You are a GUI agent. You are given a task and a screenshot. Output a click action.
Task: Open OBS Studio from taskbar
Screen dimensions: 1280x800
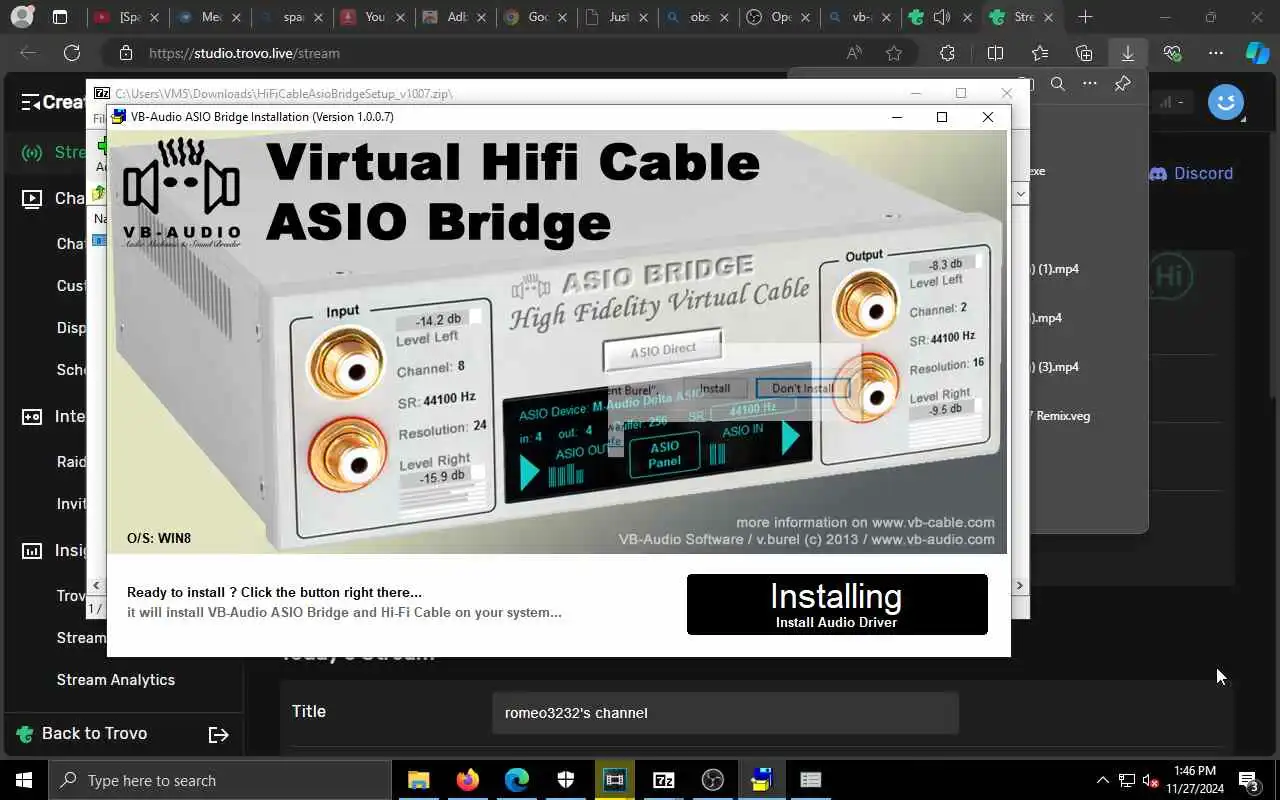[712, 780]
